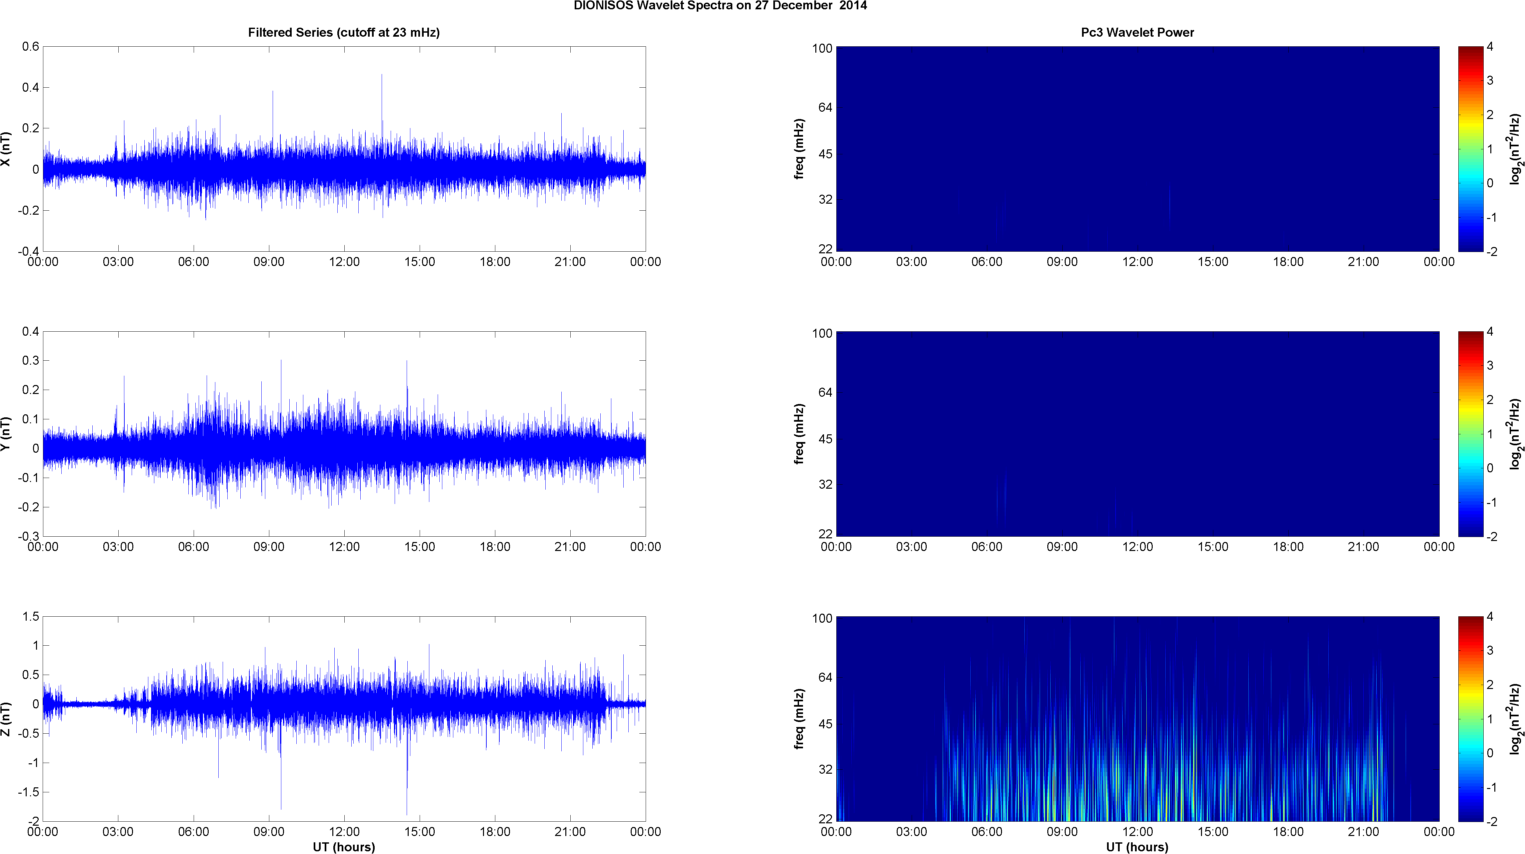Click the UT (hours) label under Z spectrogram
Image resolution: width=1525 pixels, height=854 pixels.
click(1137, 847)
